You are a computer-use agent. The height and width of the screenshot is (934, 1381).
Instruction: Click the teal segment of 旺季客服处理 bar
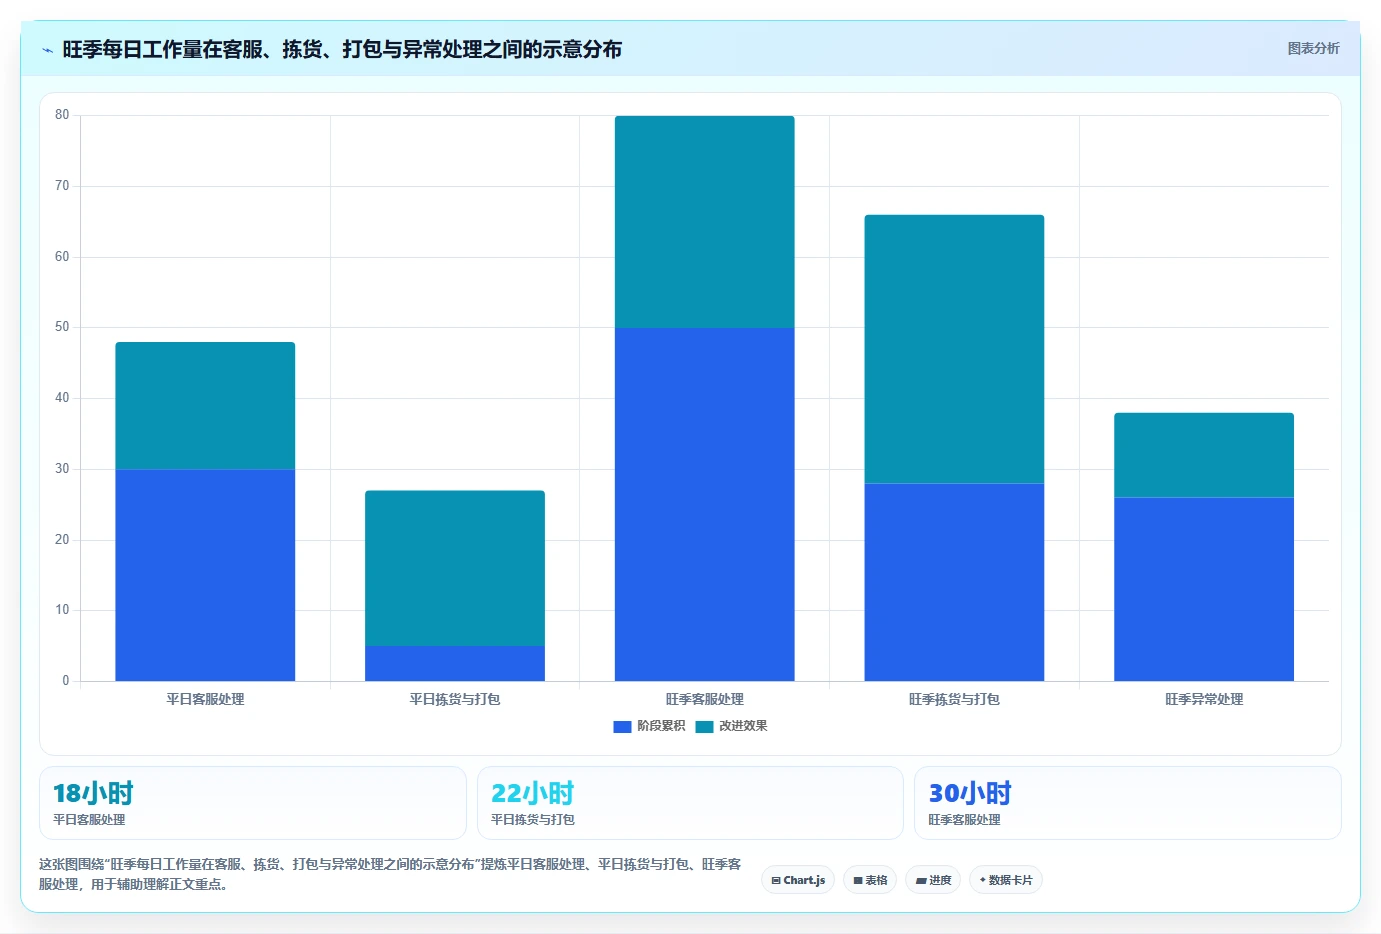[x=705, y=221]
